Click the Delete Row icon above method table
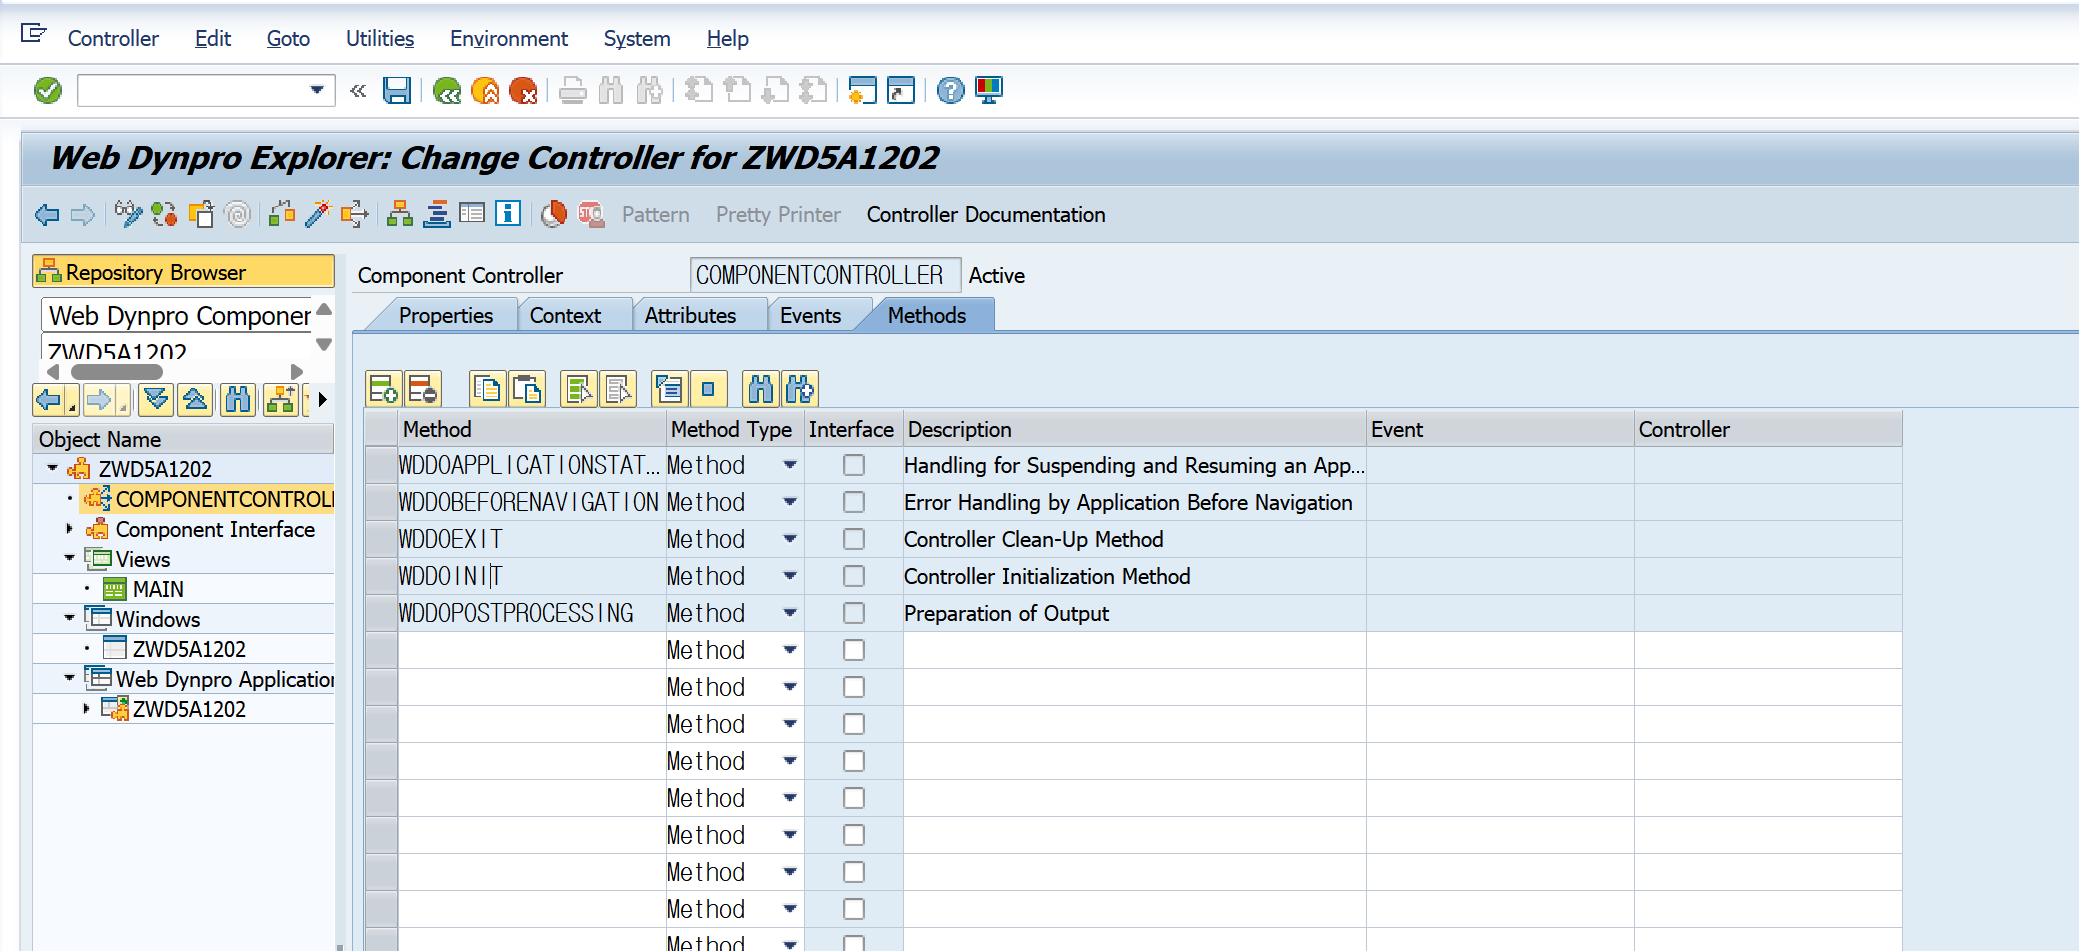The image size is (2079, 951). [422, 389]
